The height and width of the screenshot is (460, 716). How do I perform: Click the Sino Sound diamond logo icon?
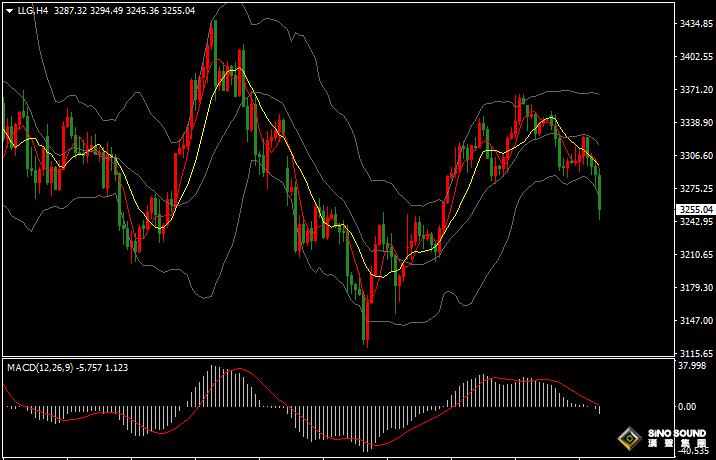[x=629, y=438]
